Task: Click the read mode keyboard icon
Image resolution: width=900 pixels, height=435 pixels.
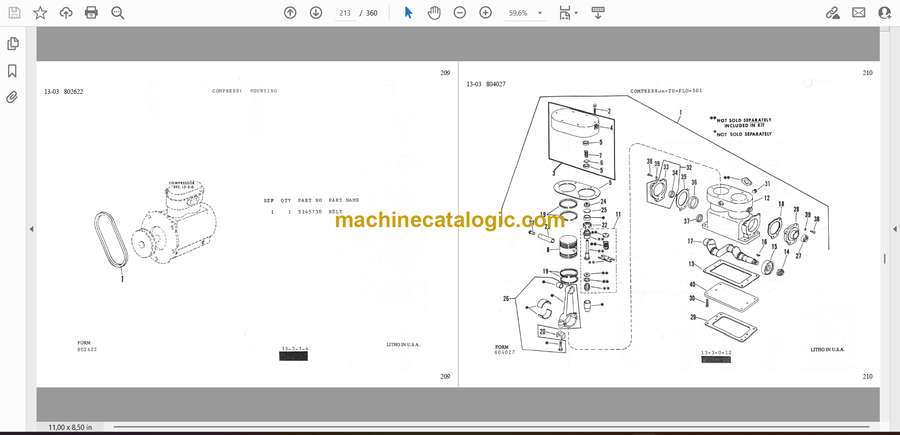Action: coord(598,13)
